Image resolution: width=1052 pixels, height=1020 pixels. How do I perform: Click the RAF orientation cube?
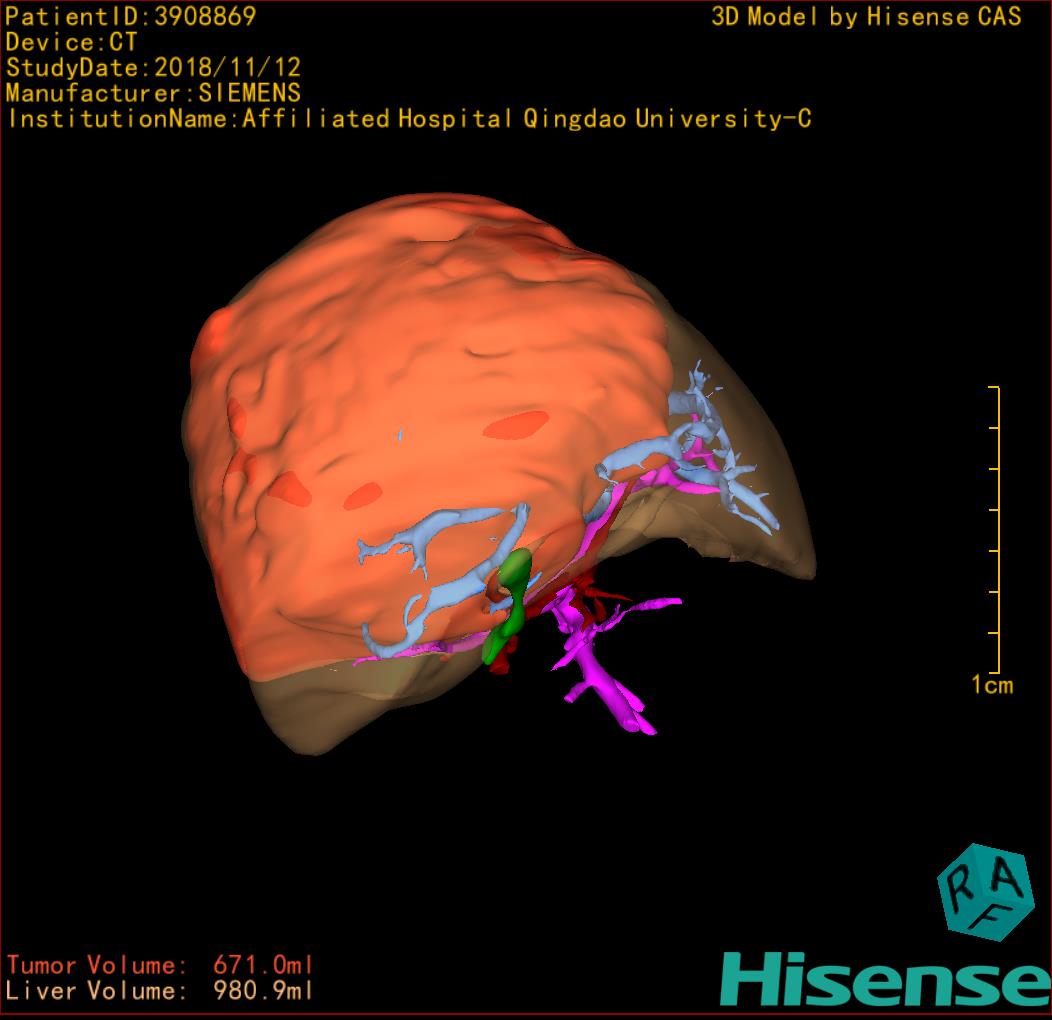point(986,892)
